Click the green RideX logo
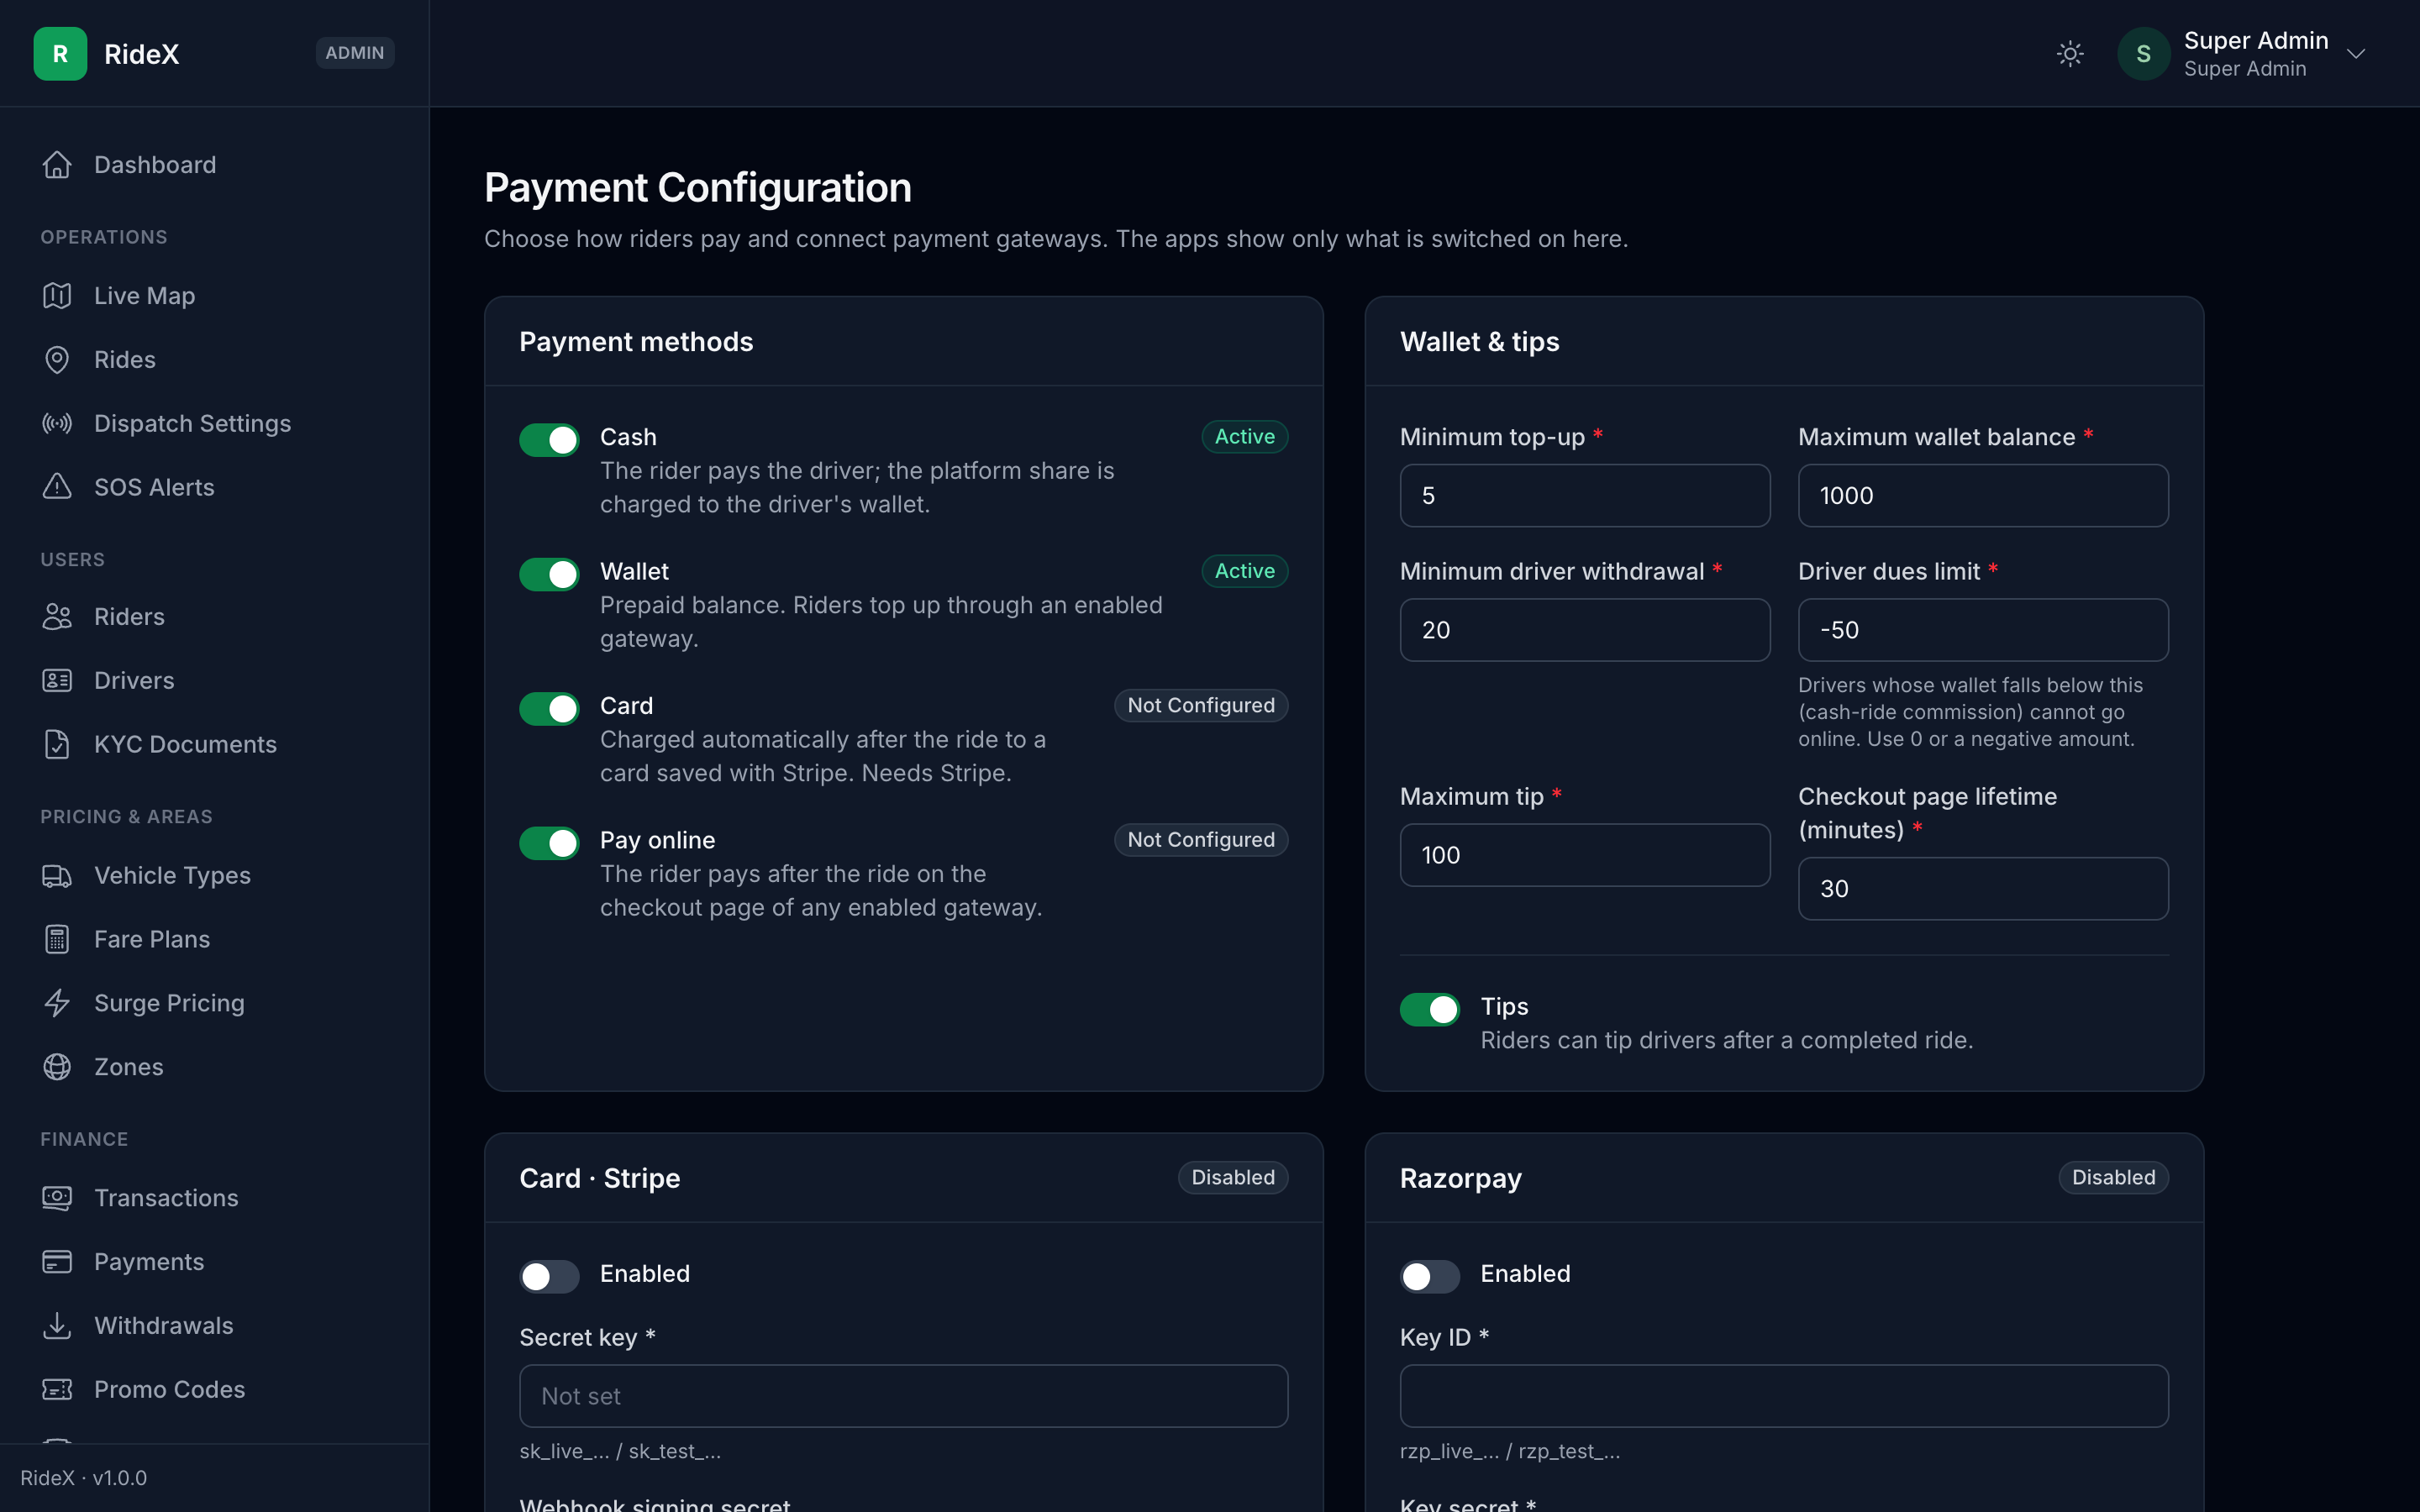Viewport: 2420px width, 1512px height. coord(60,54)
